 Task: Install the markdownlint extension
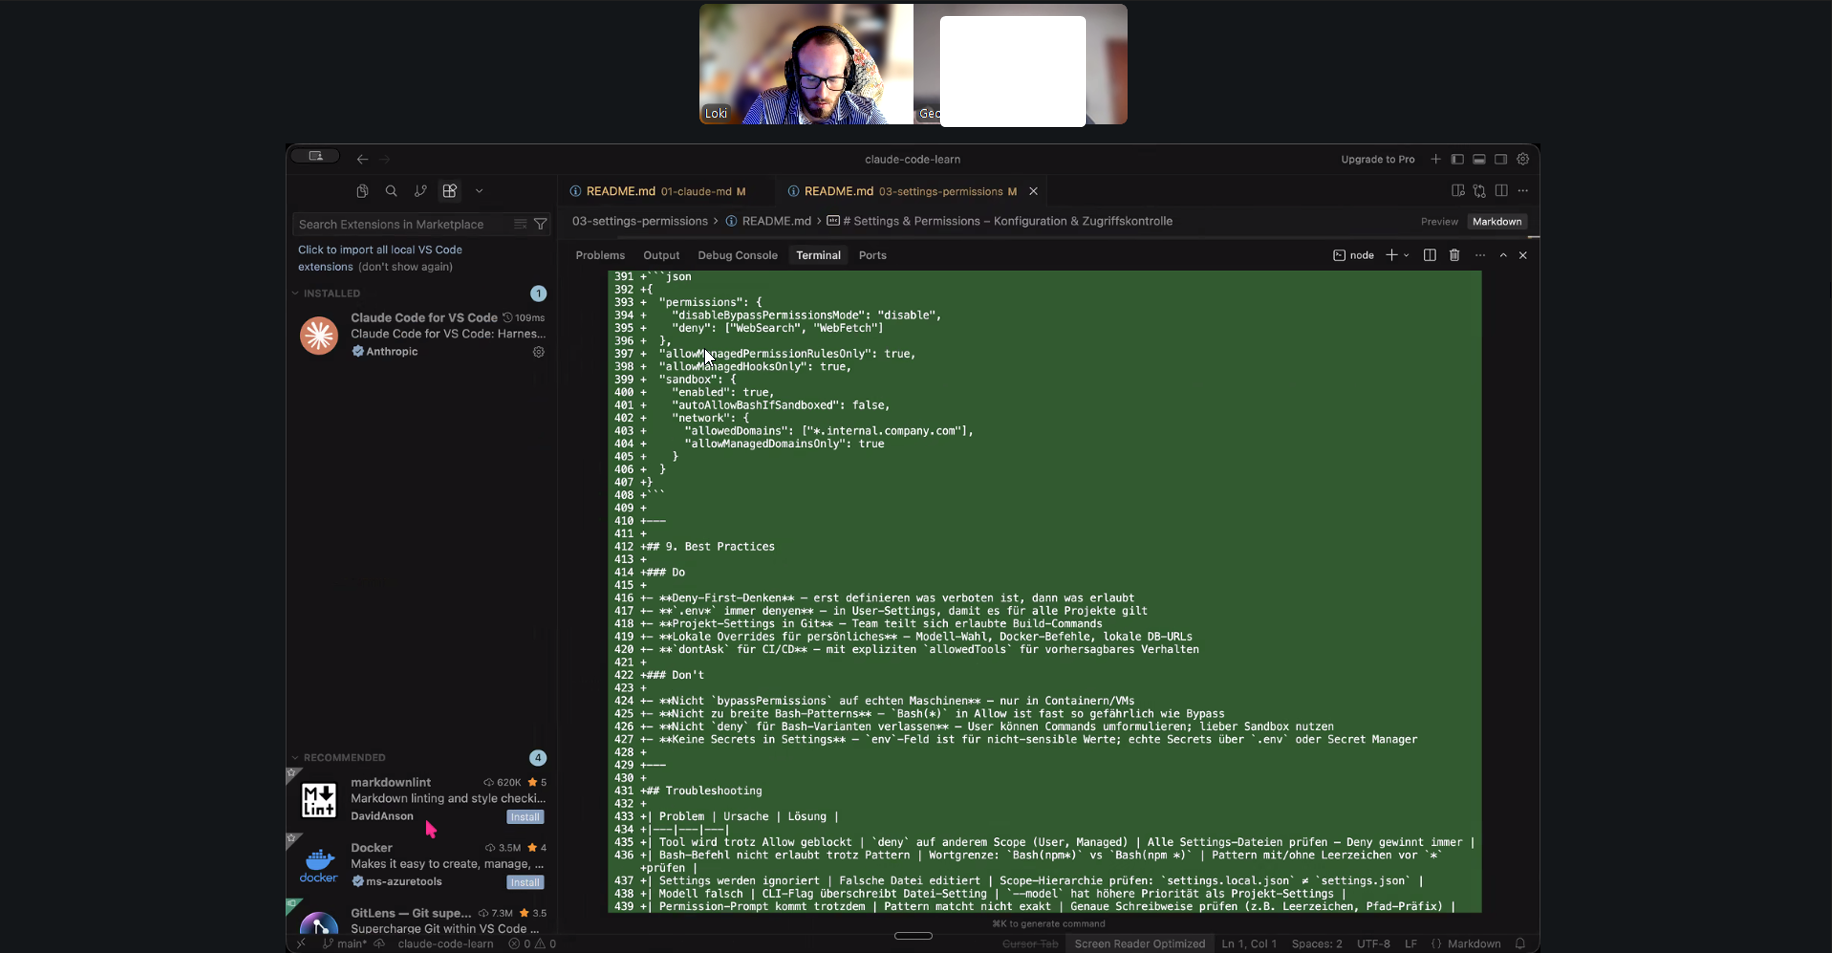point(525,817)
